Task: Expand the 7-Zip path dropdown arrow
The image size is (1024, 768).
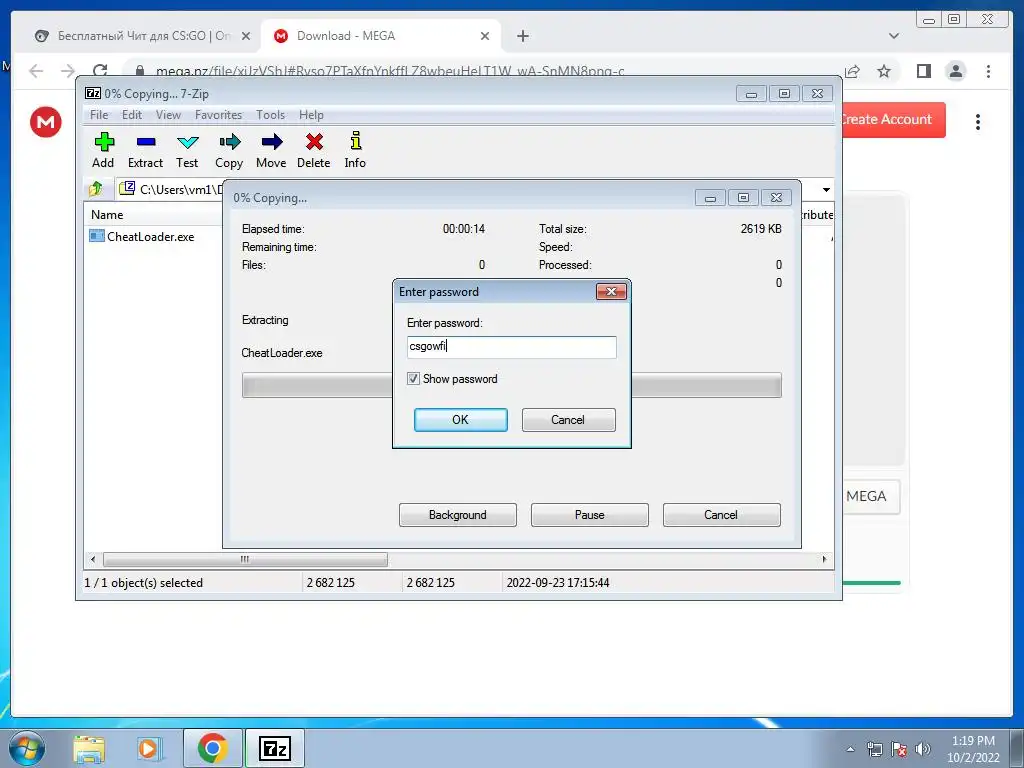Action: (826, 189)
